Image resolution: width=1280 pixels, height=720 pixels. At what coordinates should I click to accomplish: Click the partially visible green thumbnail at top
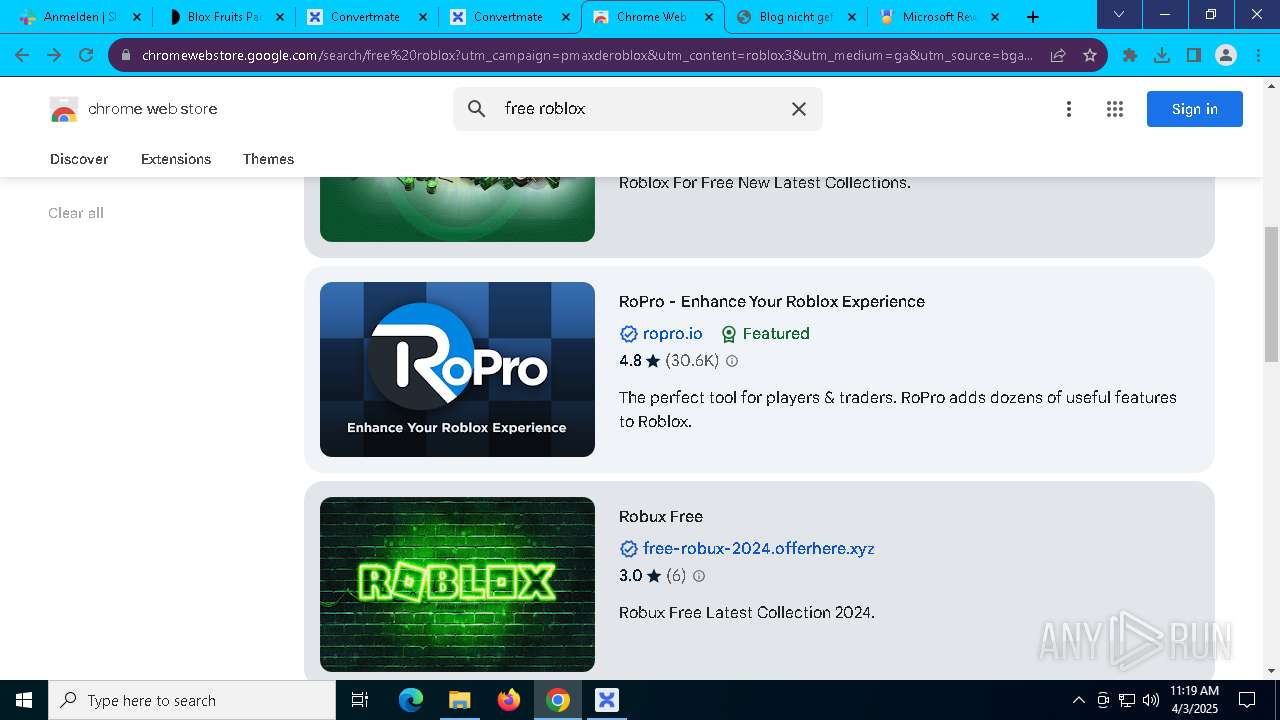point(457,209)
